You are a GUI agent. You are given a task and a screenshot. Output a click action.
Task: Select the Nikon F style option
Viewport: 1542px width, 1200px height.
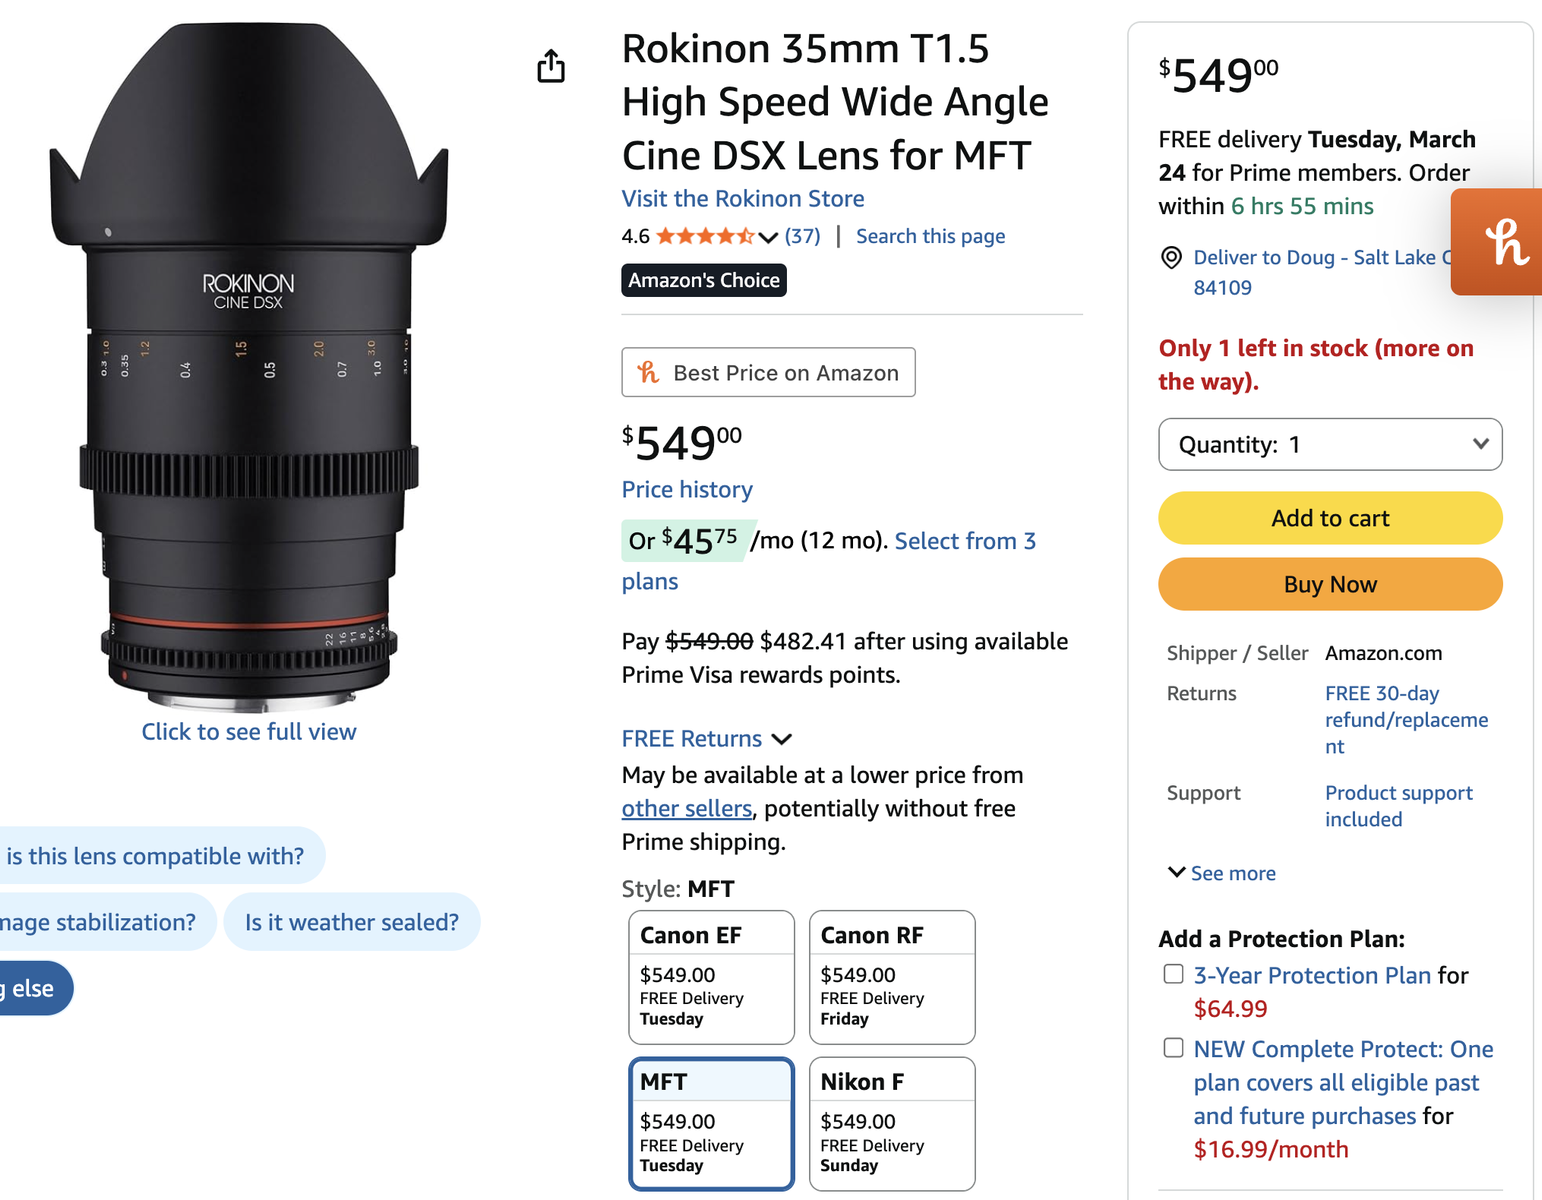(x=892, y=1123)
